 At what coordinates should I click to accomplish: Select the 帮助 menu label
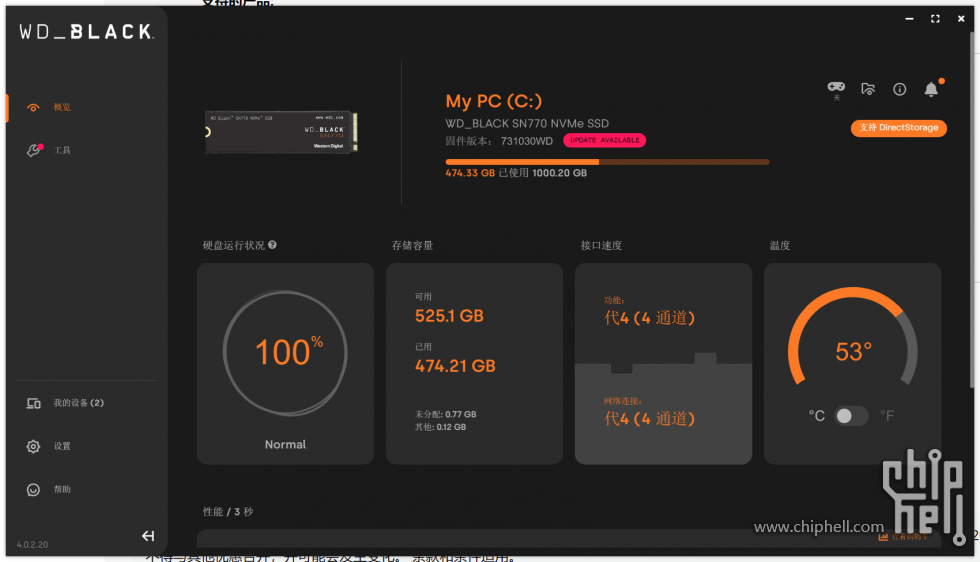62,489
